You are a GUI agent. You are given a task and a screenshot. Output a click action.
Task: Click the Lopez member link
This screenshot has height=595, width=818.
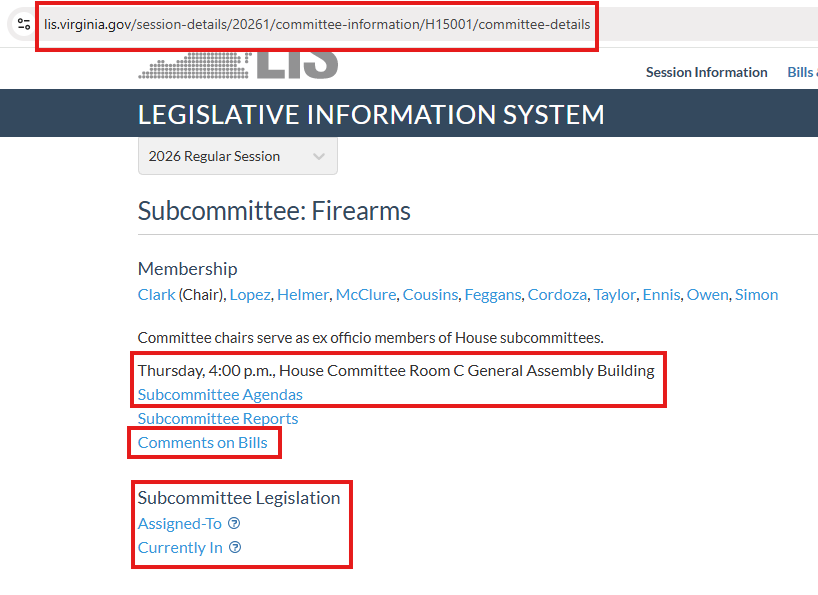251,294
